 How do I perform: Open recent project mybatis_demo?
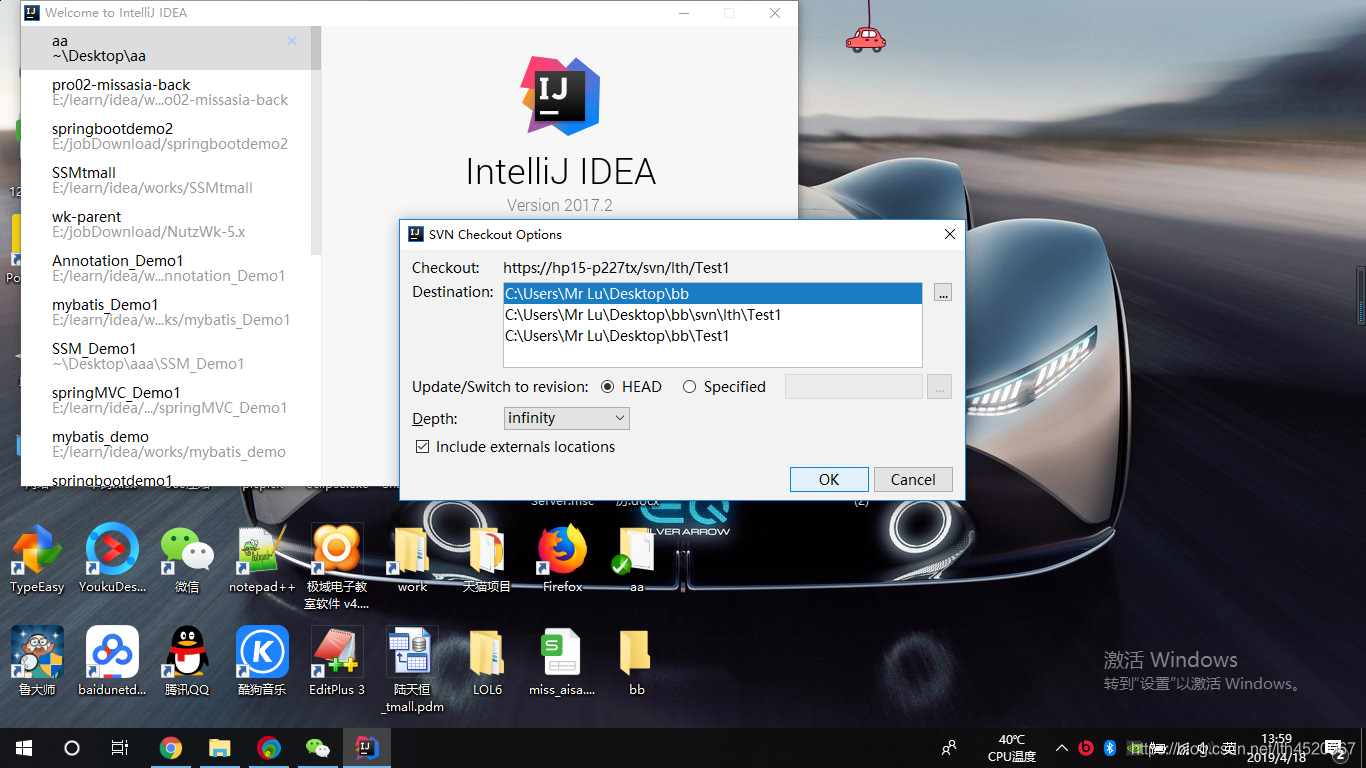pyautogui.click(x=166, y=444)
